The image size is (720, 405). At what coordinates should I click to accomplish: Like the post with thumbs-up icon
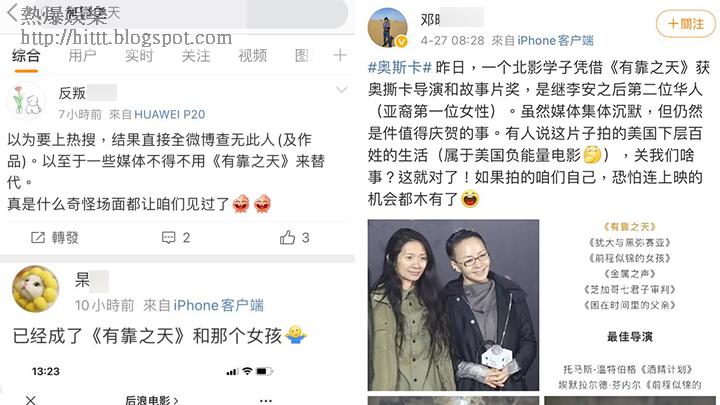click(287, 237)
